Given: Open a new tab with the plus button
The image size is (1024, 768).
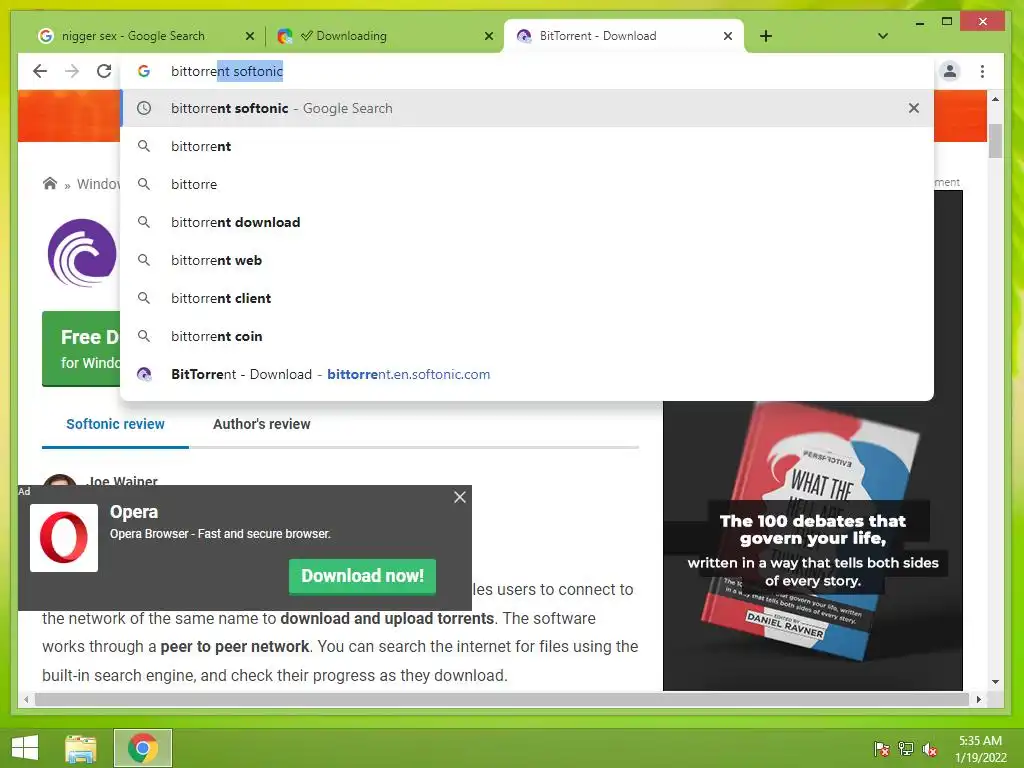Looking at the screenshot, I should 766,36.
